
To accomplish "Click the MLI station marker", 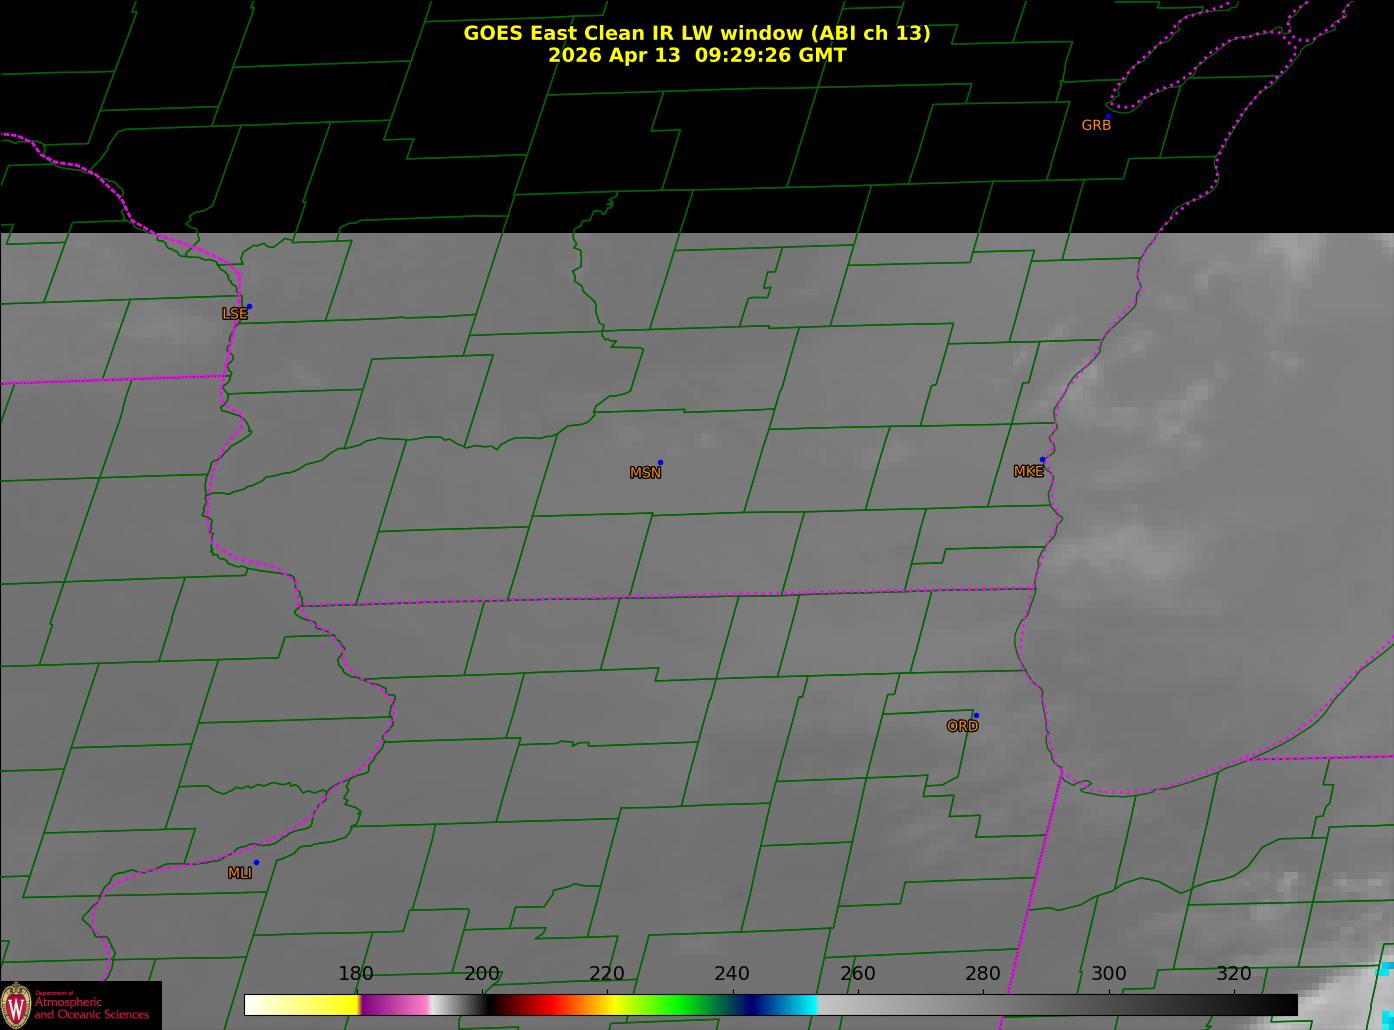I will coord(256,862).
